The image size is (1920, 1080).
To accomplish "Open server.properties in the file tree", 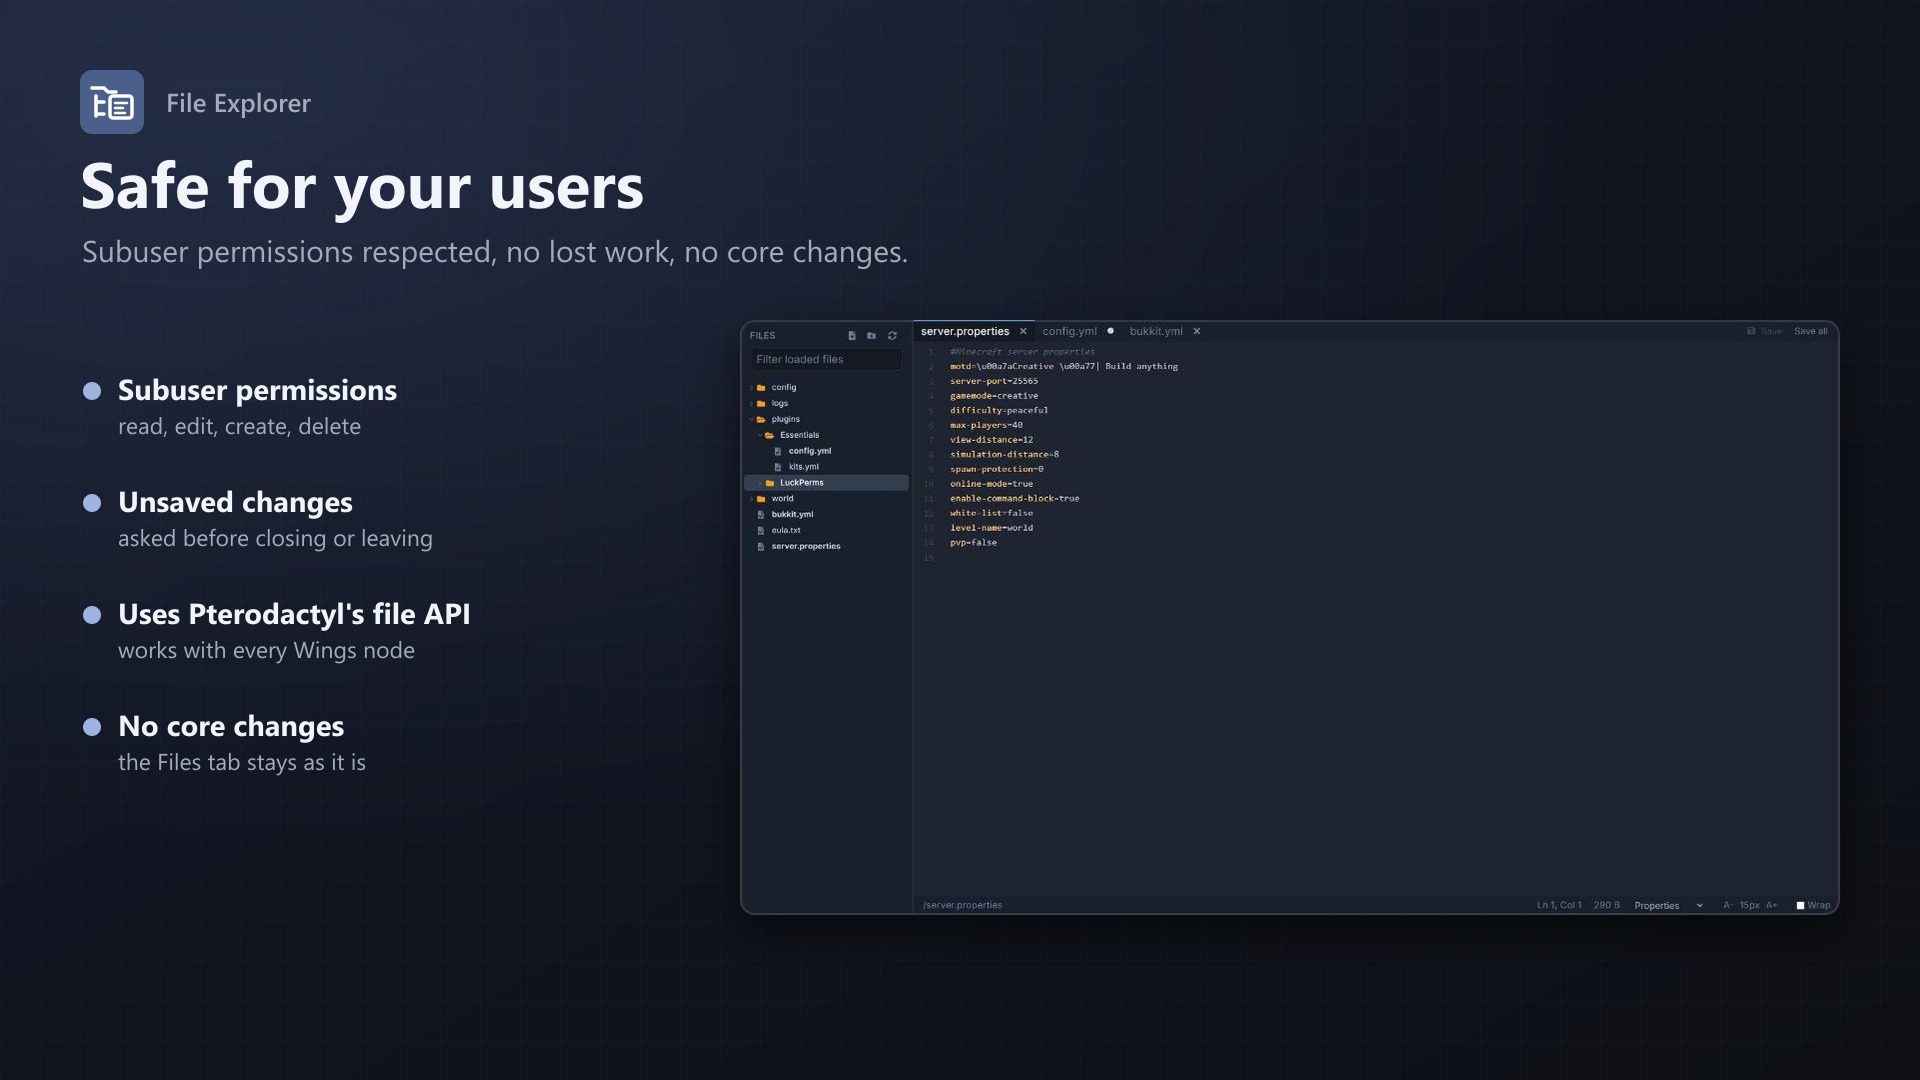I will pyautogui.click(x=806, y=547).
